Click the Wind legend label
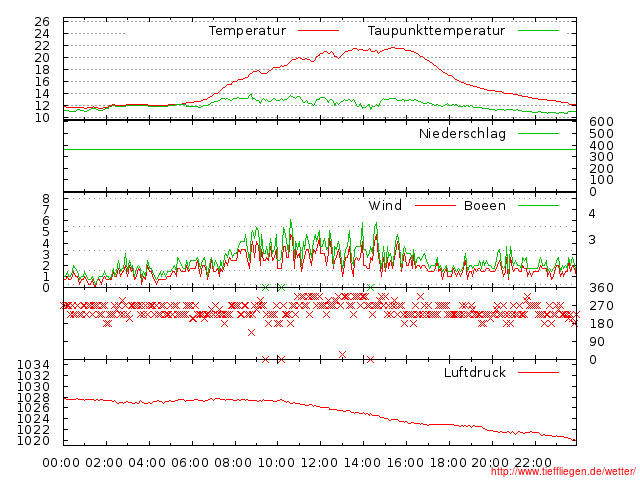 (385, 205)
